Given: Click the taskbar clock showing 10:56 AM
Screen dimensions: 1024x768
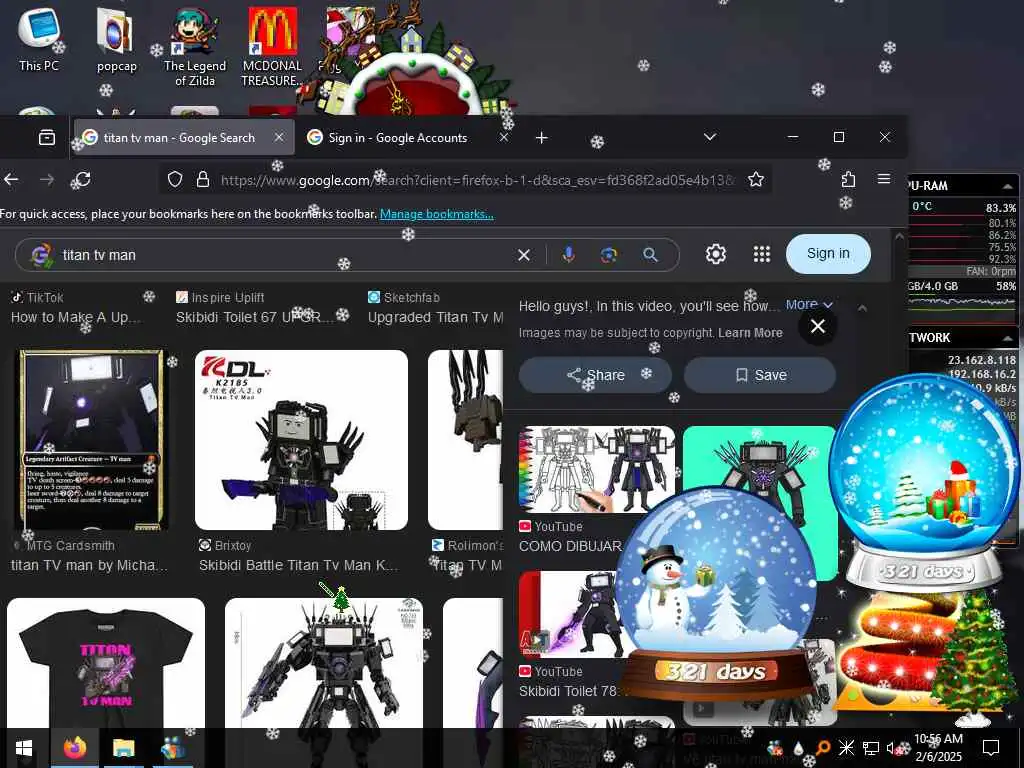Looking at the screenshot, I should point(938,748).
